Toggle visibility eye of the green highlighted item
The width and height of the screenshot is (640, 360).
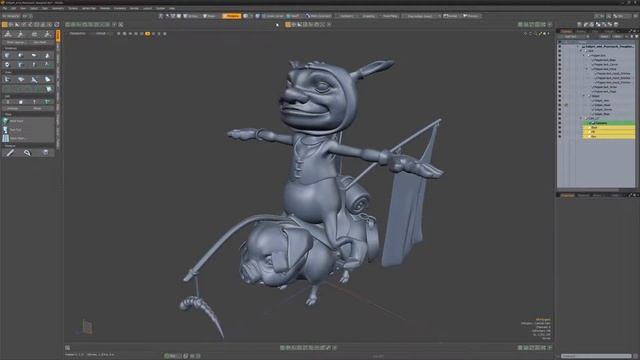coord(560,123)
